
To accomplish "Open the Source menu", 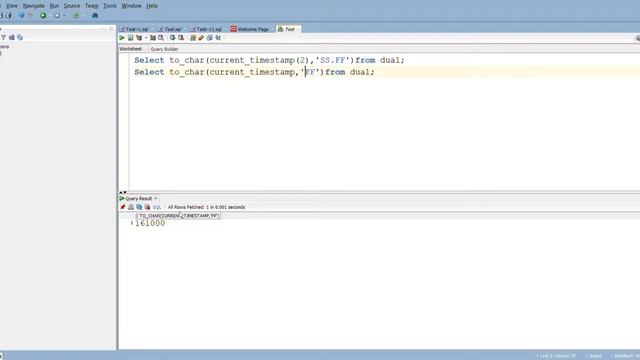I will click(x=72, y=6).
